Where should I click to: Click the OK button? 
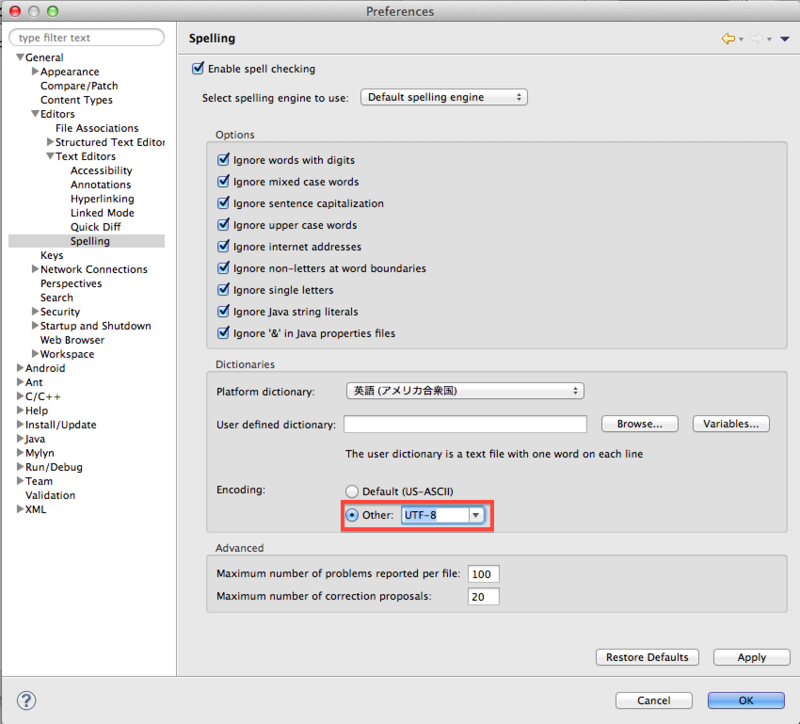(746, 701)
